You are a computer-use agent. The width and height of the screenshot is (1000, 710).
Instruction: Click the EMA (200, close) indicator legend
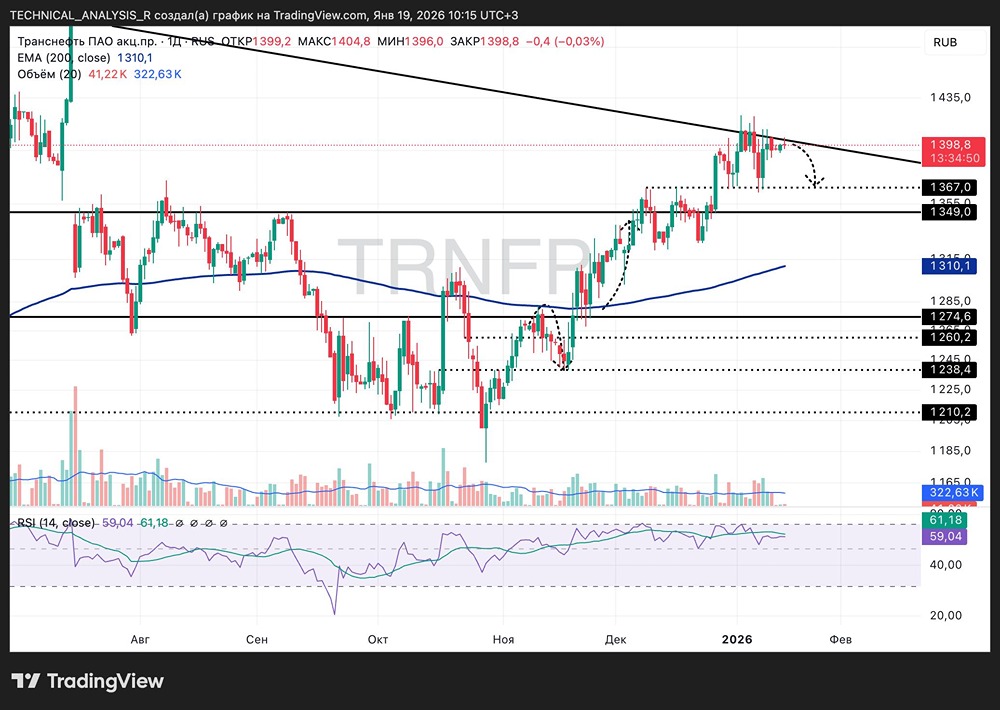(x=64, y=58)
